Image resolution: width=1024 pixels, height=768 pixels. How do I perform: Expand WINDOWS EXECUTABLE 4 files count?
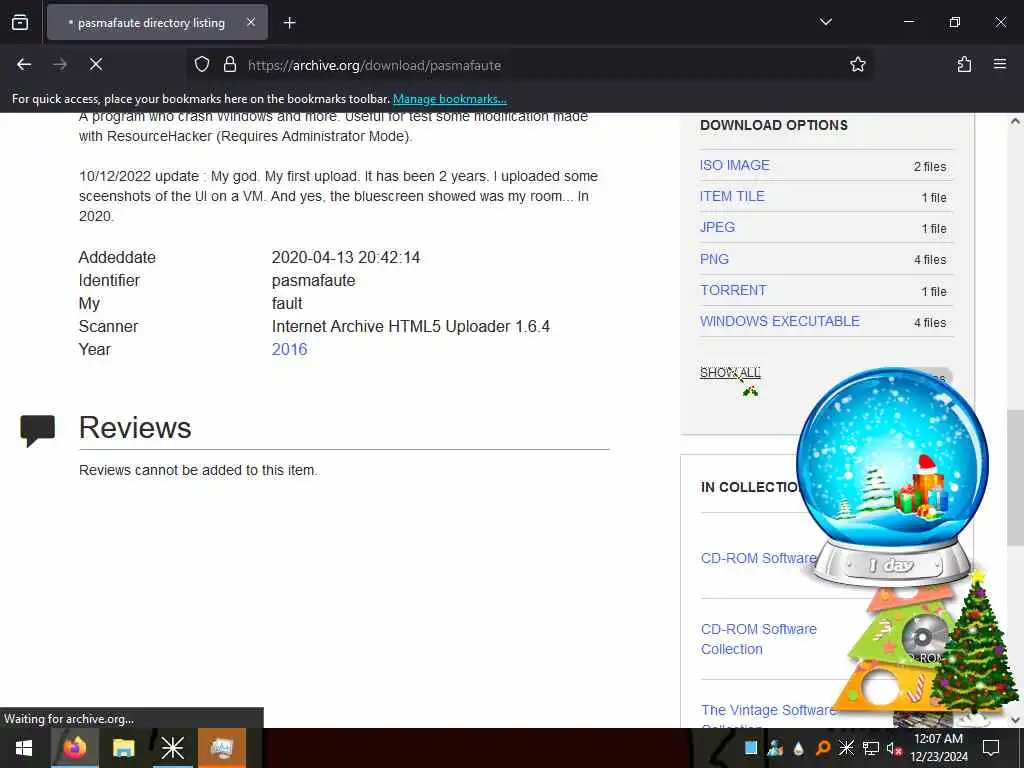click(930, 323)
